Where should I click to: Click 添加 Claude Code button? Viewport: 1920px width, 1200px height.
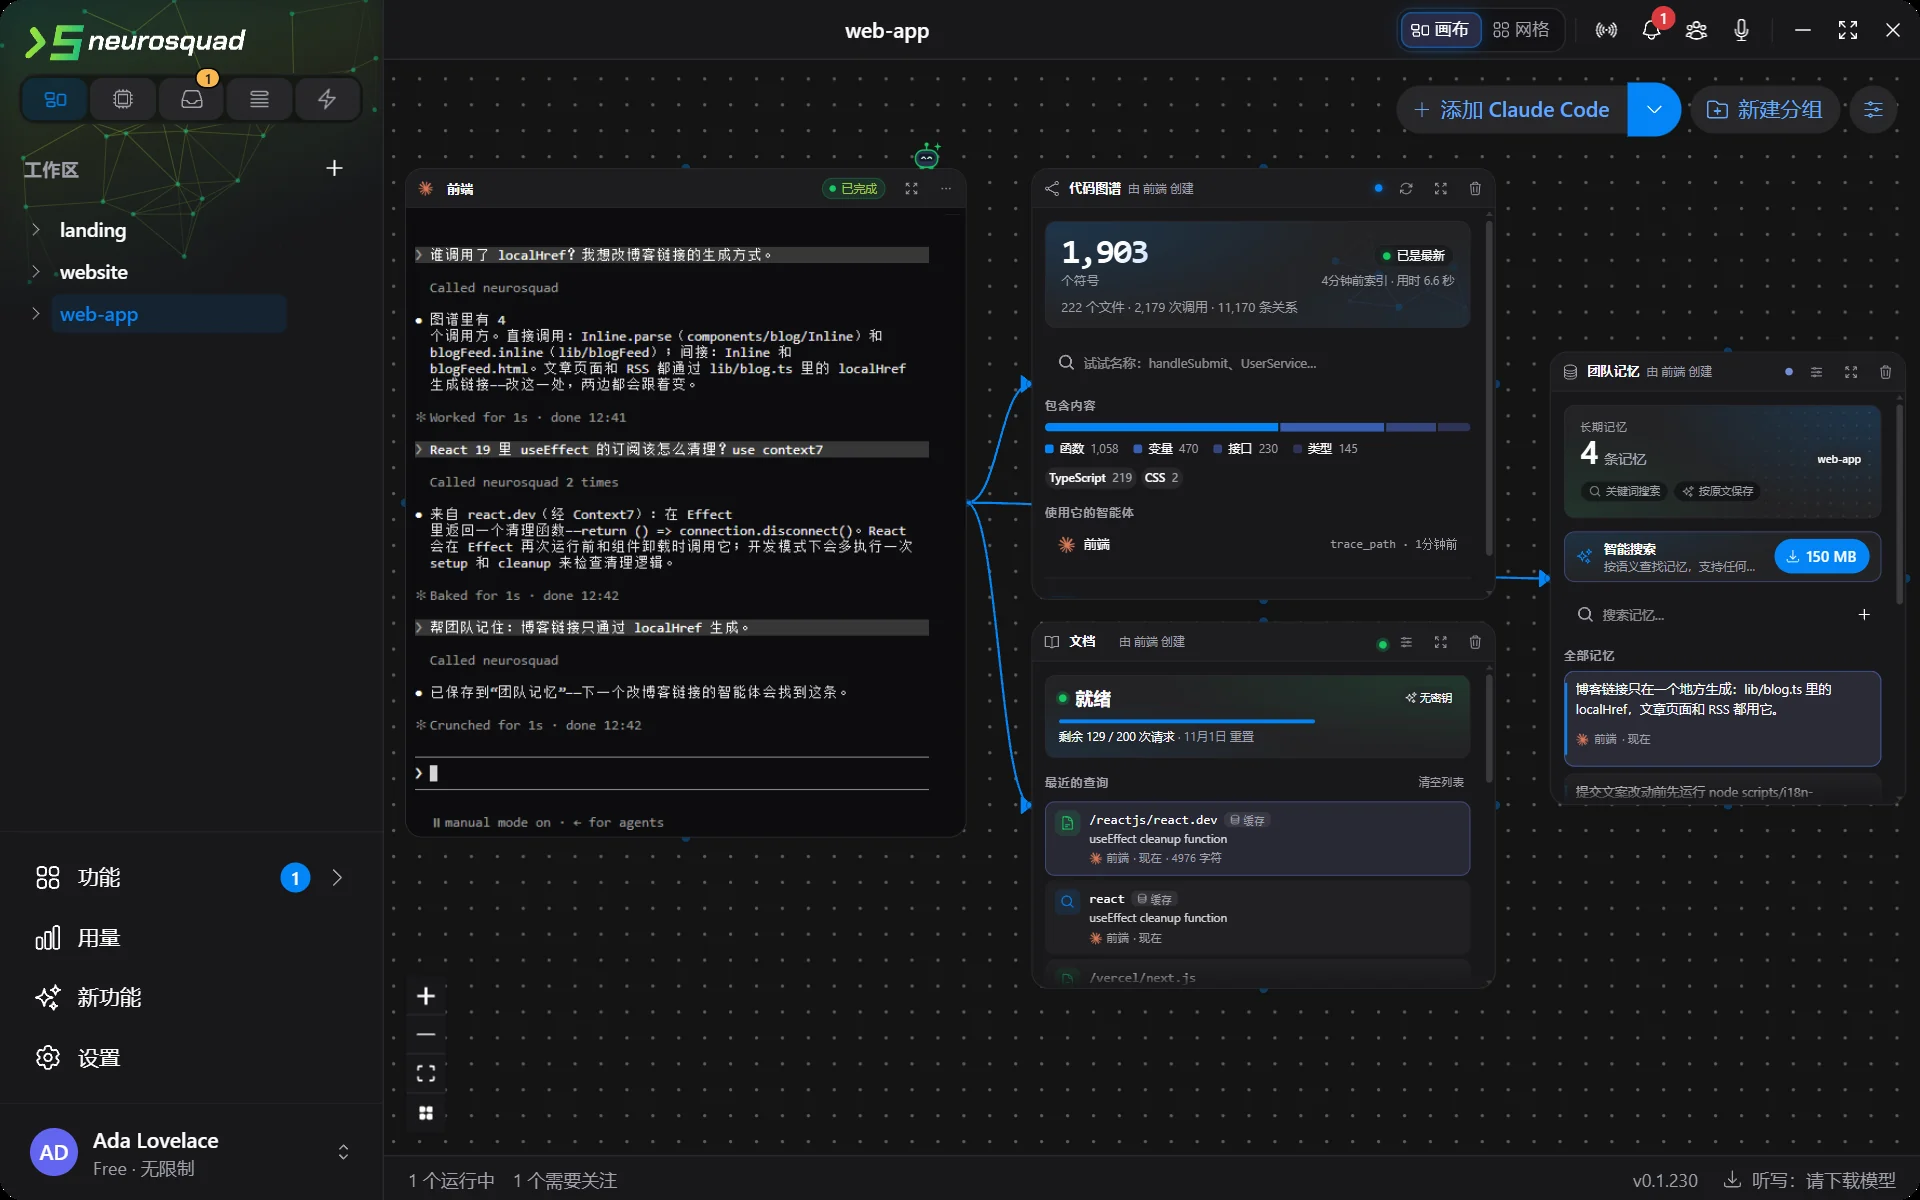(x=1512, y=110)
